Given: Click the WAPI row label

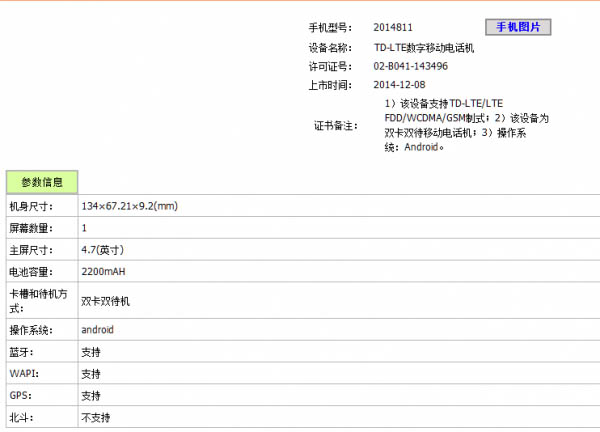Looking at the screenshot, I should pyautogui.click(x=24, y=373).
